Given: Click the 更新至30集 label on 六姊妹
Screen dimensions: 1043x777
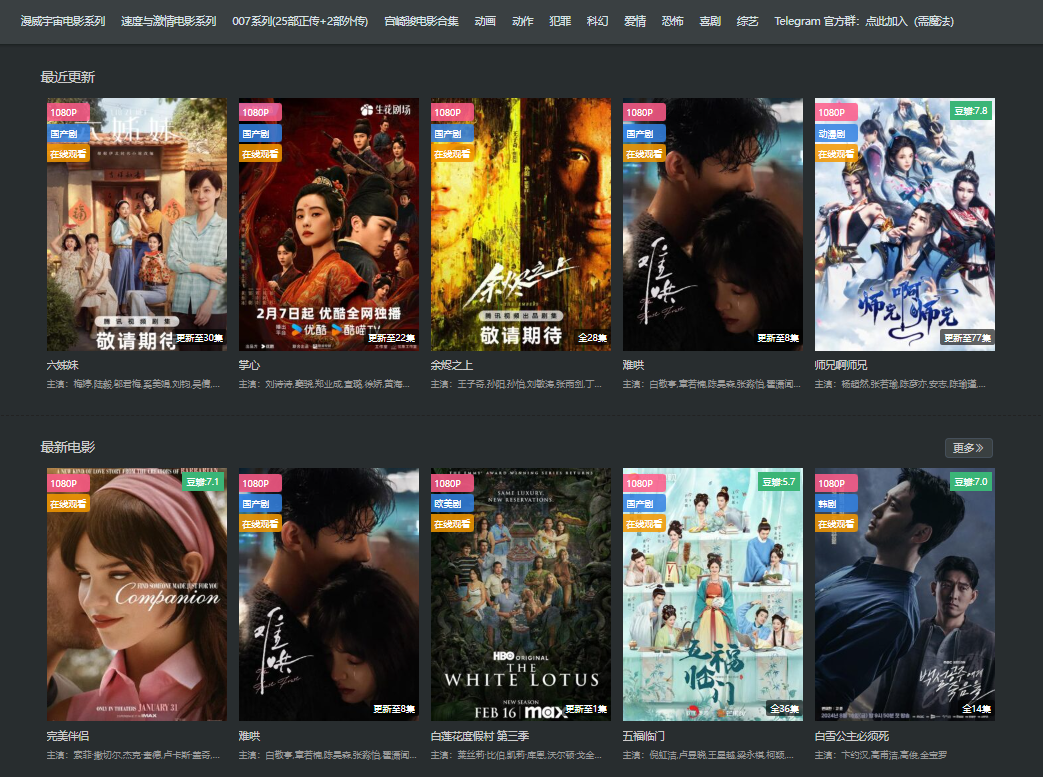Looking at the screenshot, I should (200, 338).
